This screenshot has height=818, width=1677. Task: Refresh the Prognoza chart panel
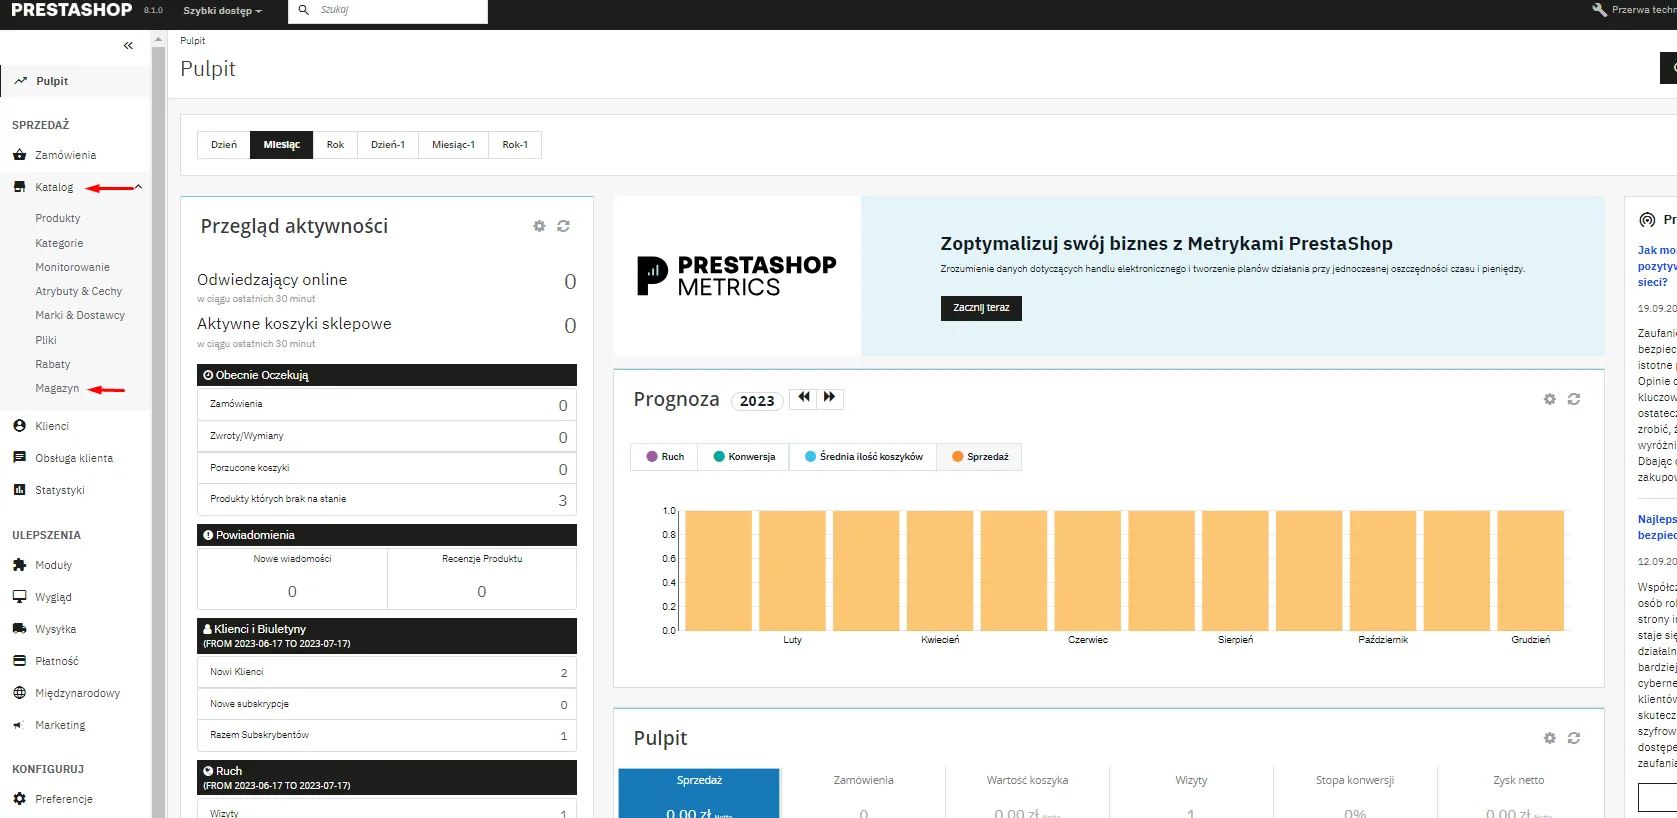(1573, 399)
